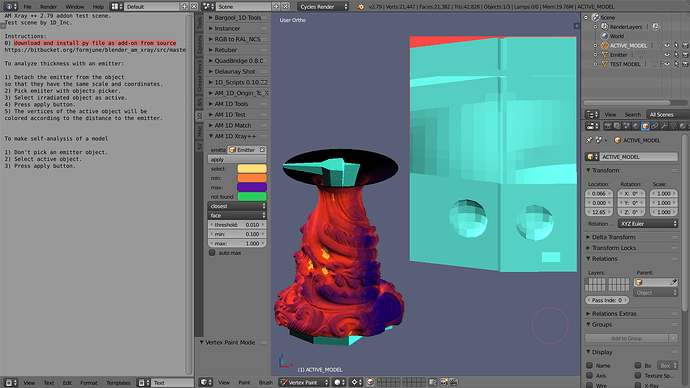Click the Add to Group button
690x388 pixels.
[x=627, y=338]
